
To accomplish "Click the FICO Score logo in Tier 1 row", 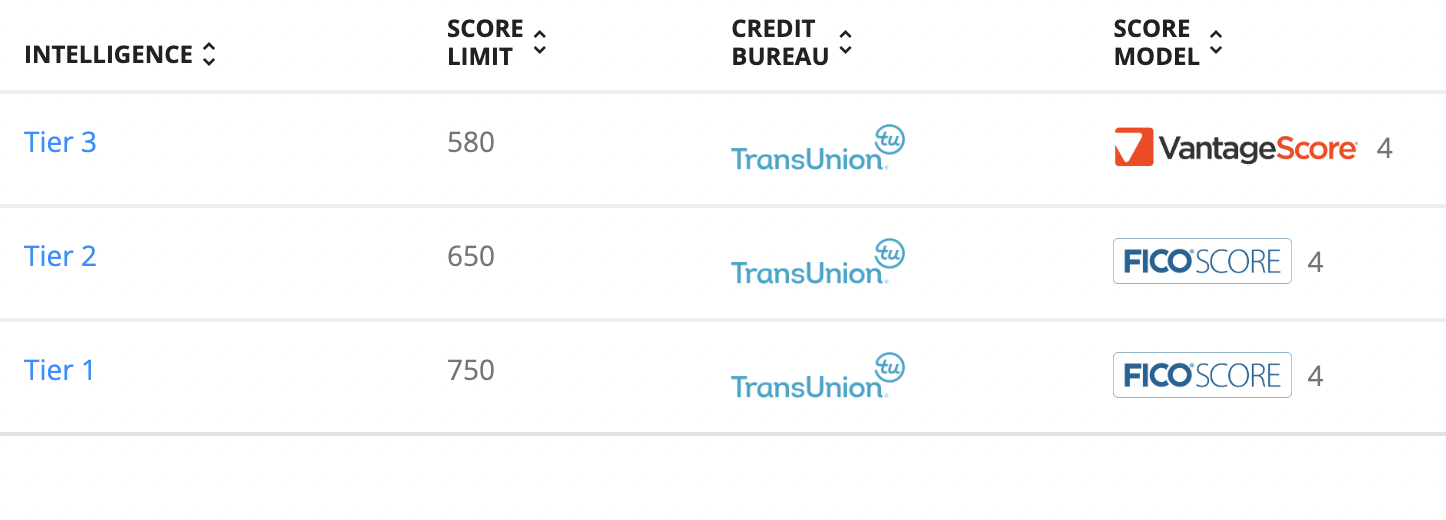I will 1202,375.
